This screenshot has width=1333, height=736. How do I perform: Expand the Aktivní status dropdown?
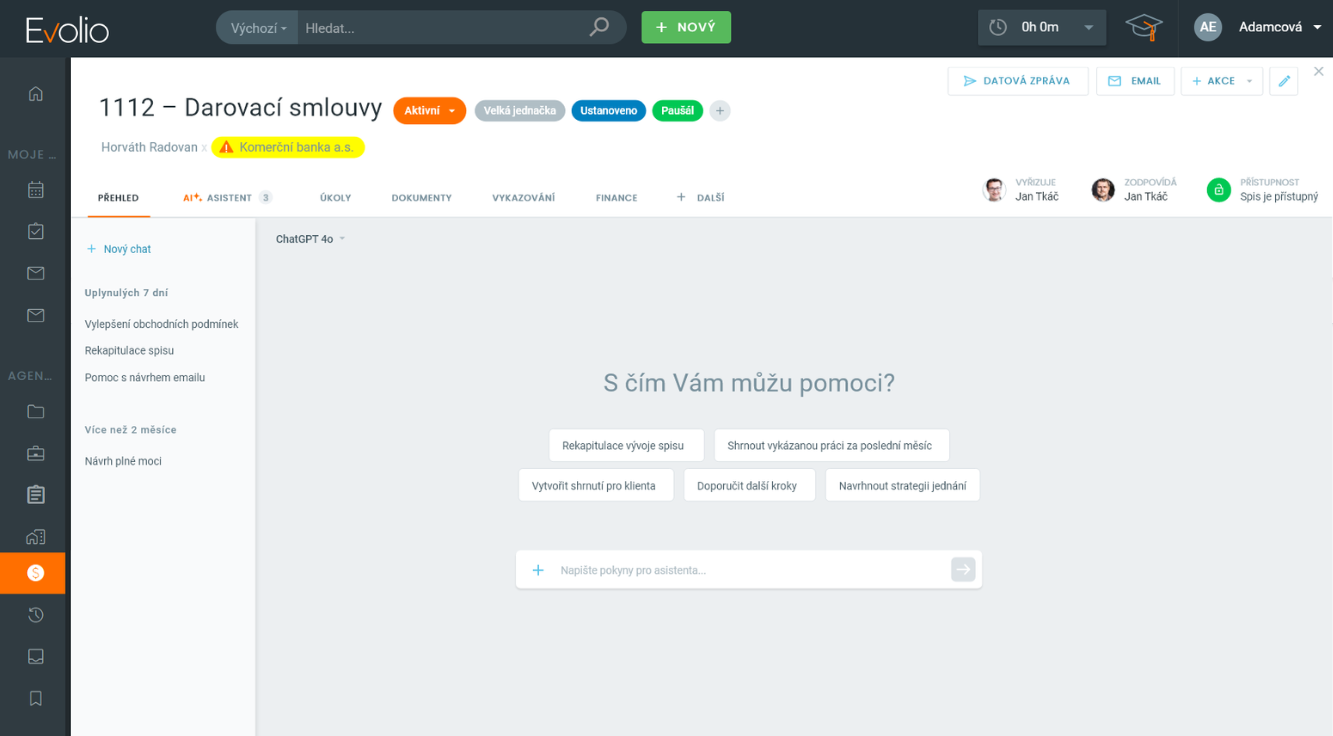click(430, 111)
